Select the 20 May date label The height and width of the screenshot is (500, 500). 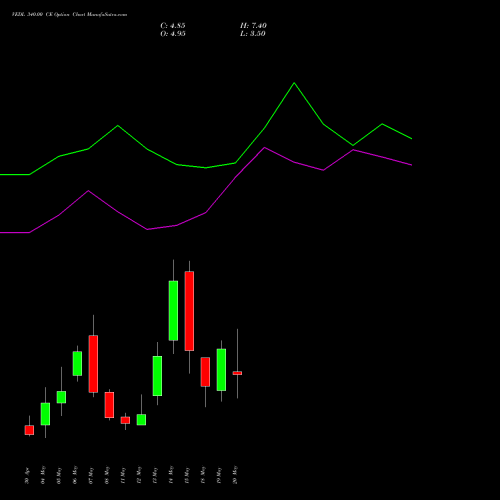(235, 475)
